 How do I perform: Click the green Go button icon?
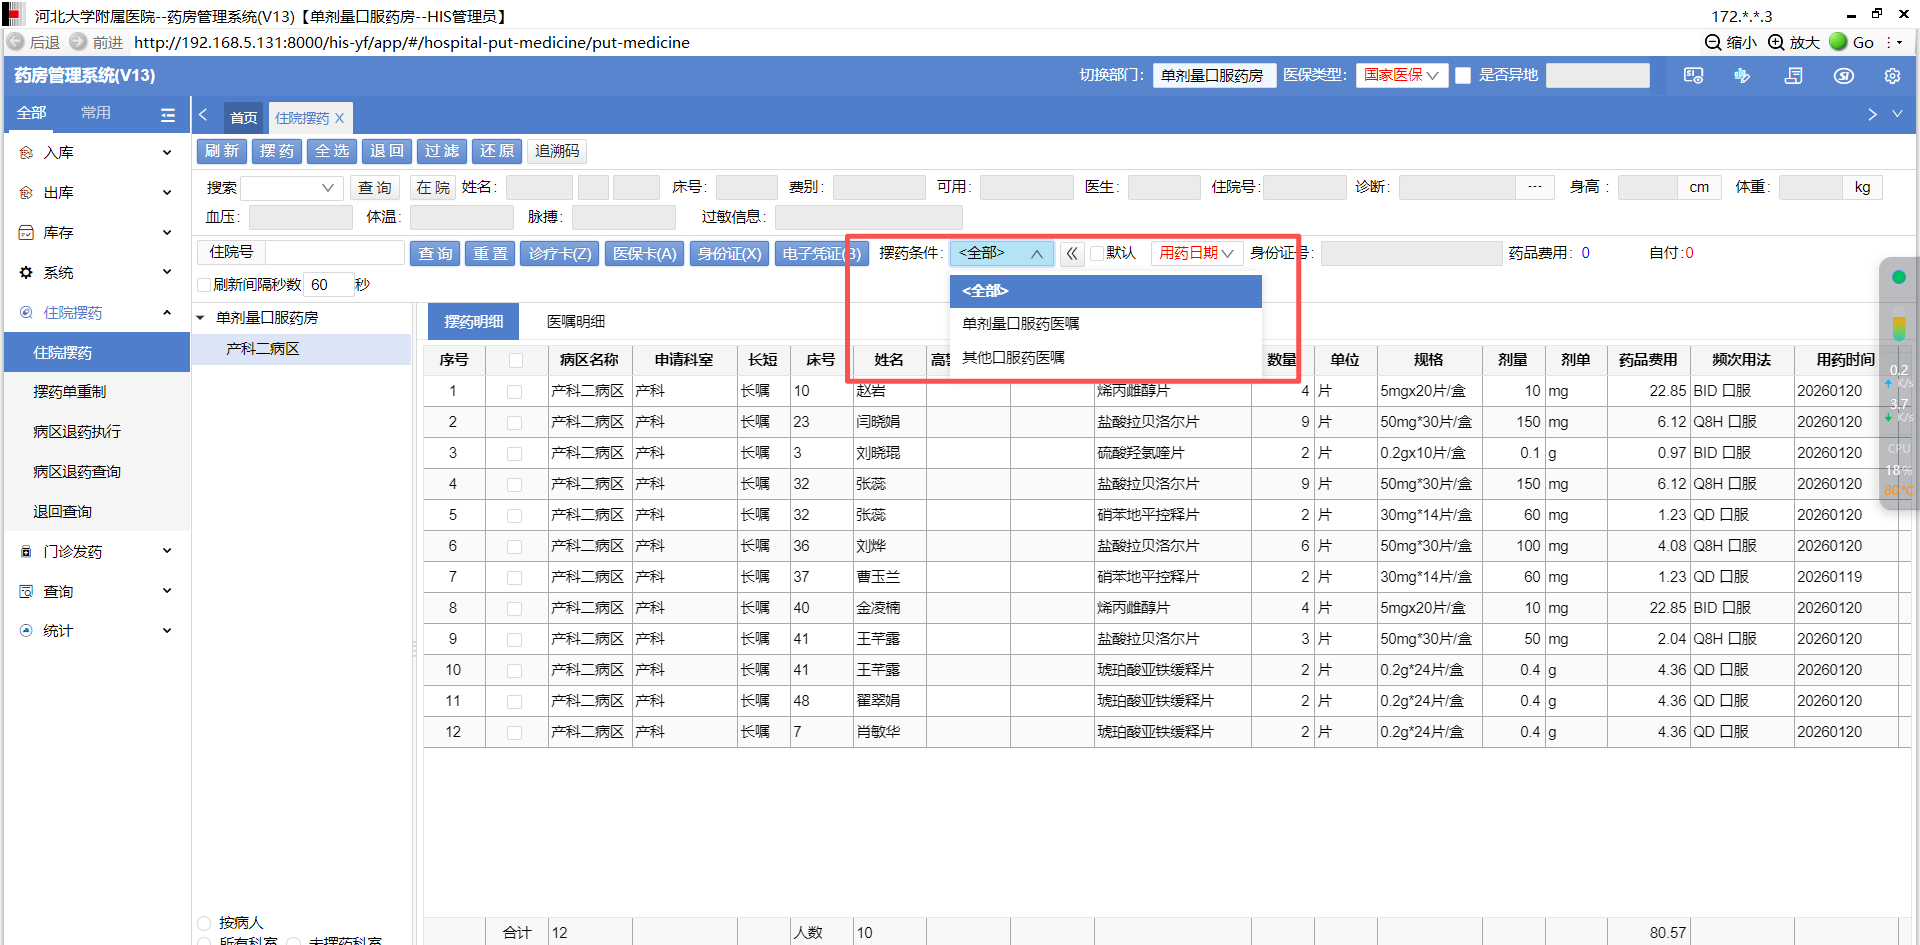1838,42
